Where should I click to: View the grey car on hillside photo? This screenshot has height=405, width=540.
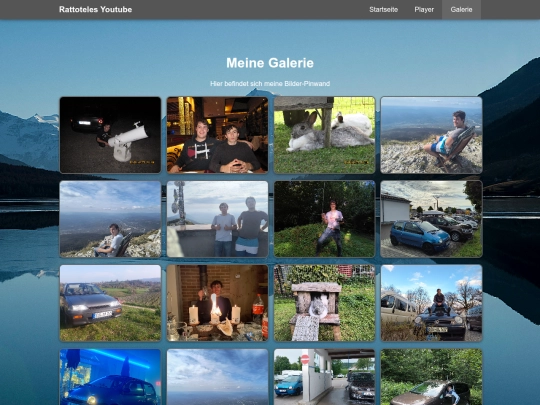[x=110, y=303]
